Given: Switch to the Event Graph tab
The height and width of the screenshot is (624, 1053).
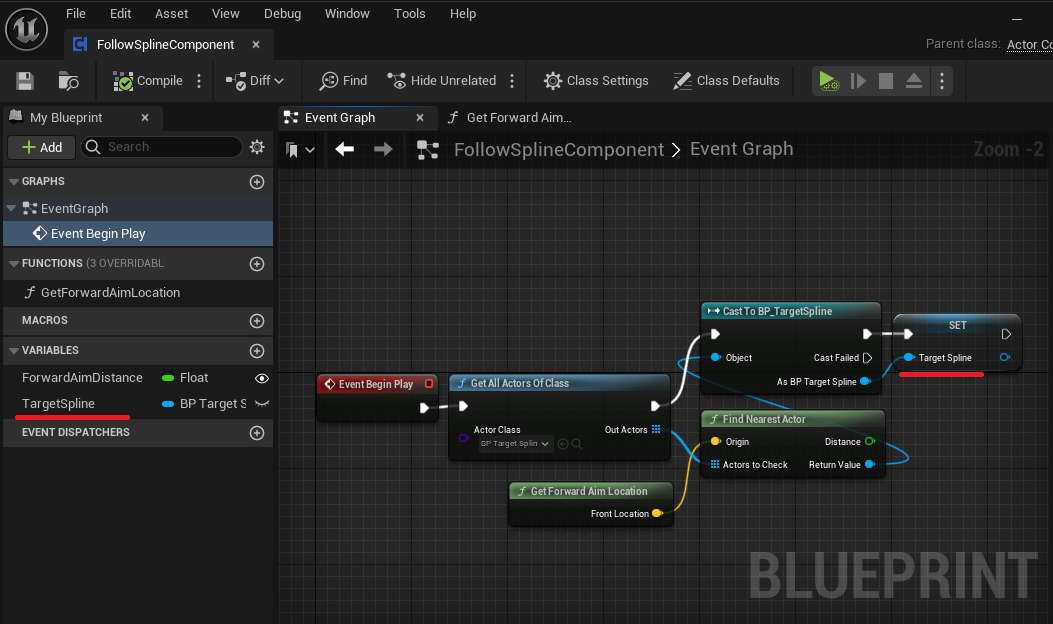Looking at the screenshot, I should point(340,118).
